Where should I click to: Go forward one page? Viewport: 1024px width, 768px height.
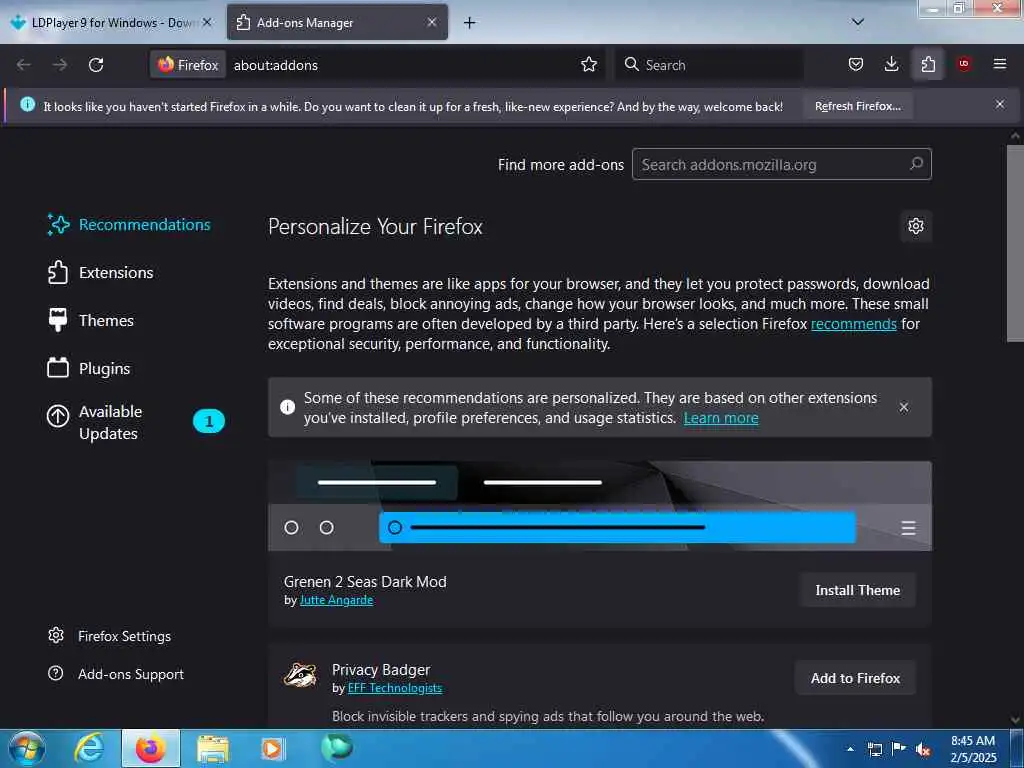59,65
